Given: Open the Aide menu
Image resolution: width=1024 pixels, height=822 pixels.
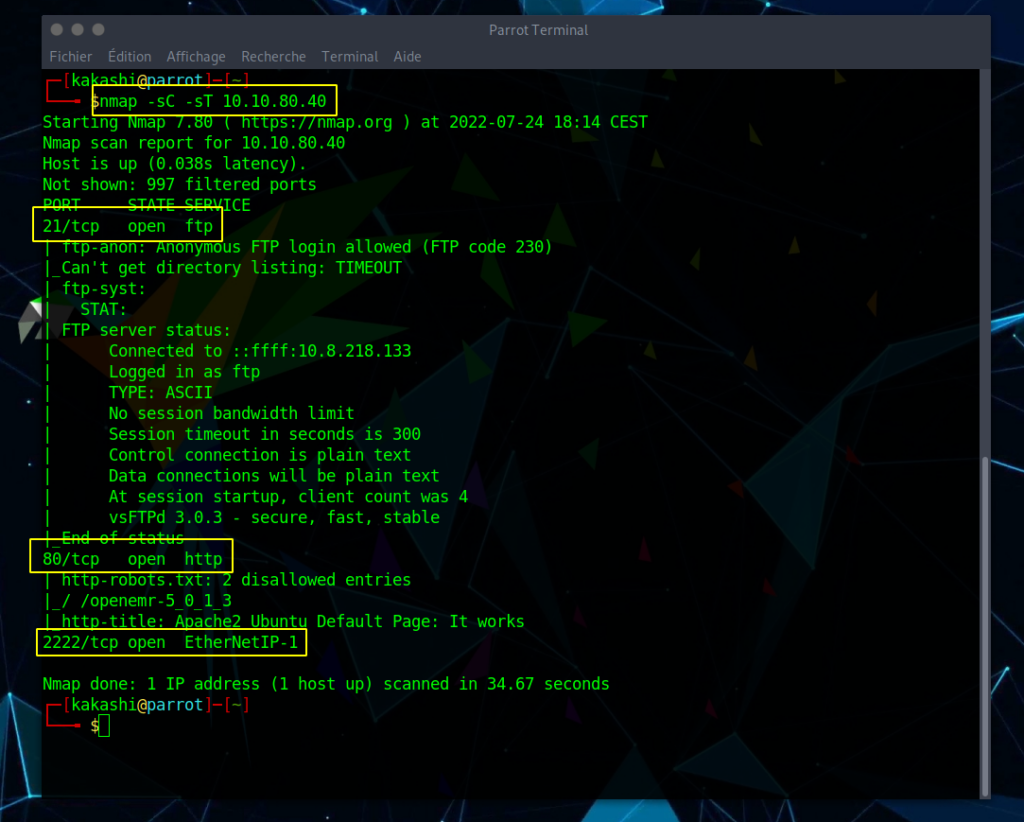Looking at the screenshot, I should coord(407,57).
